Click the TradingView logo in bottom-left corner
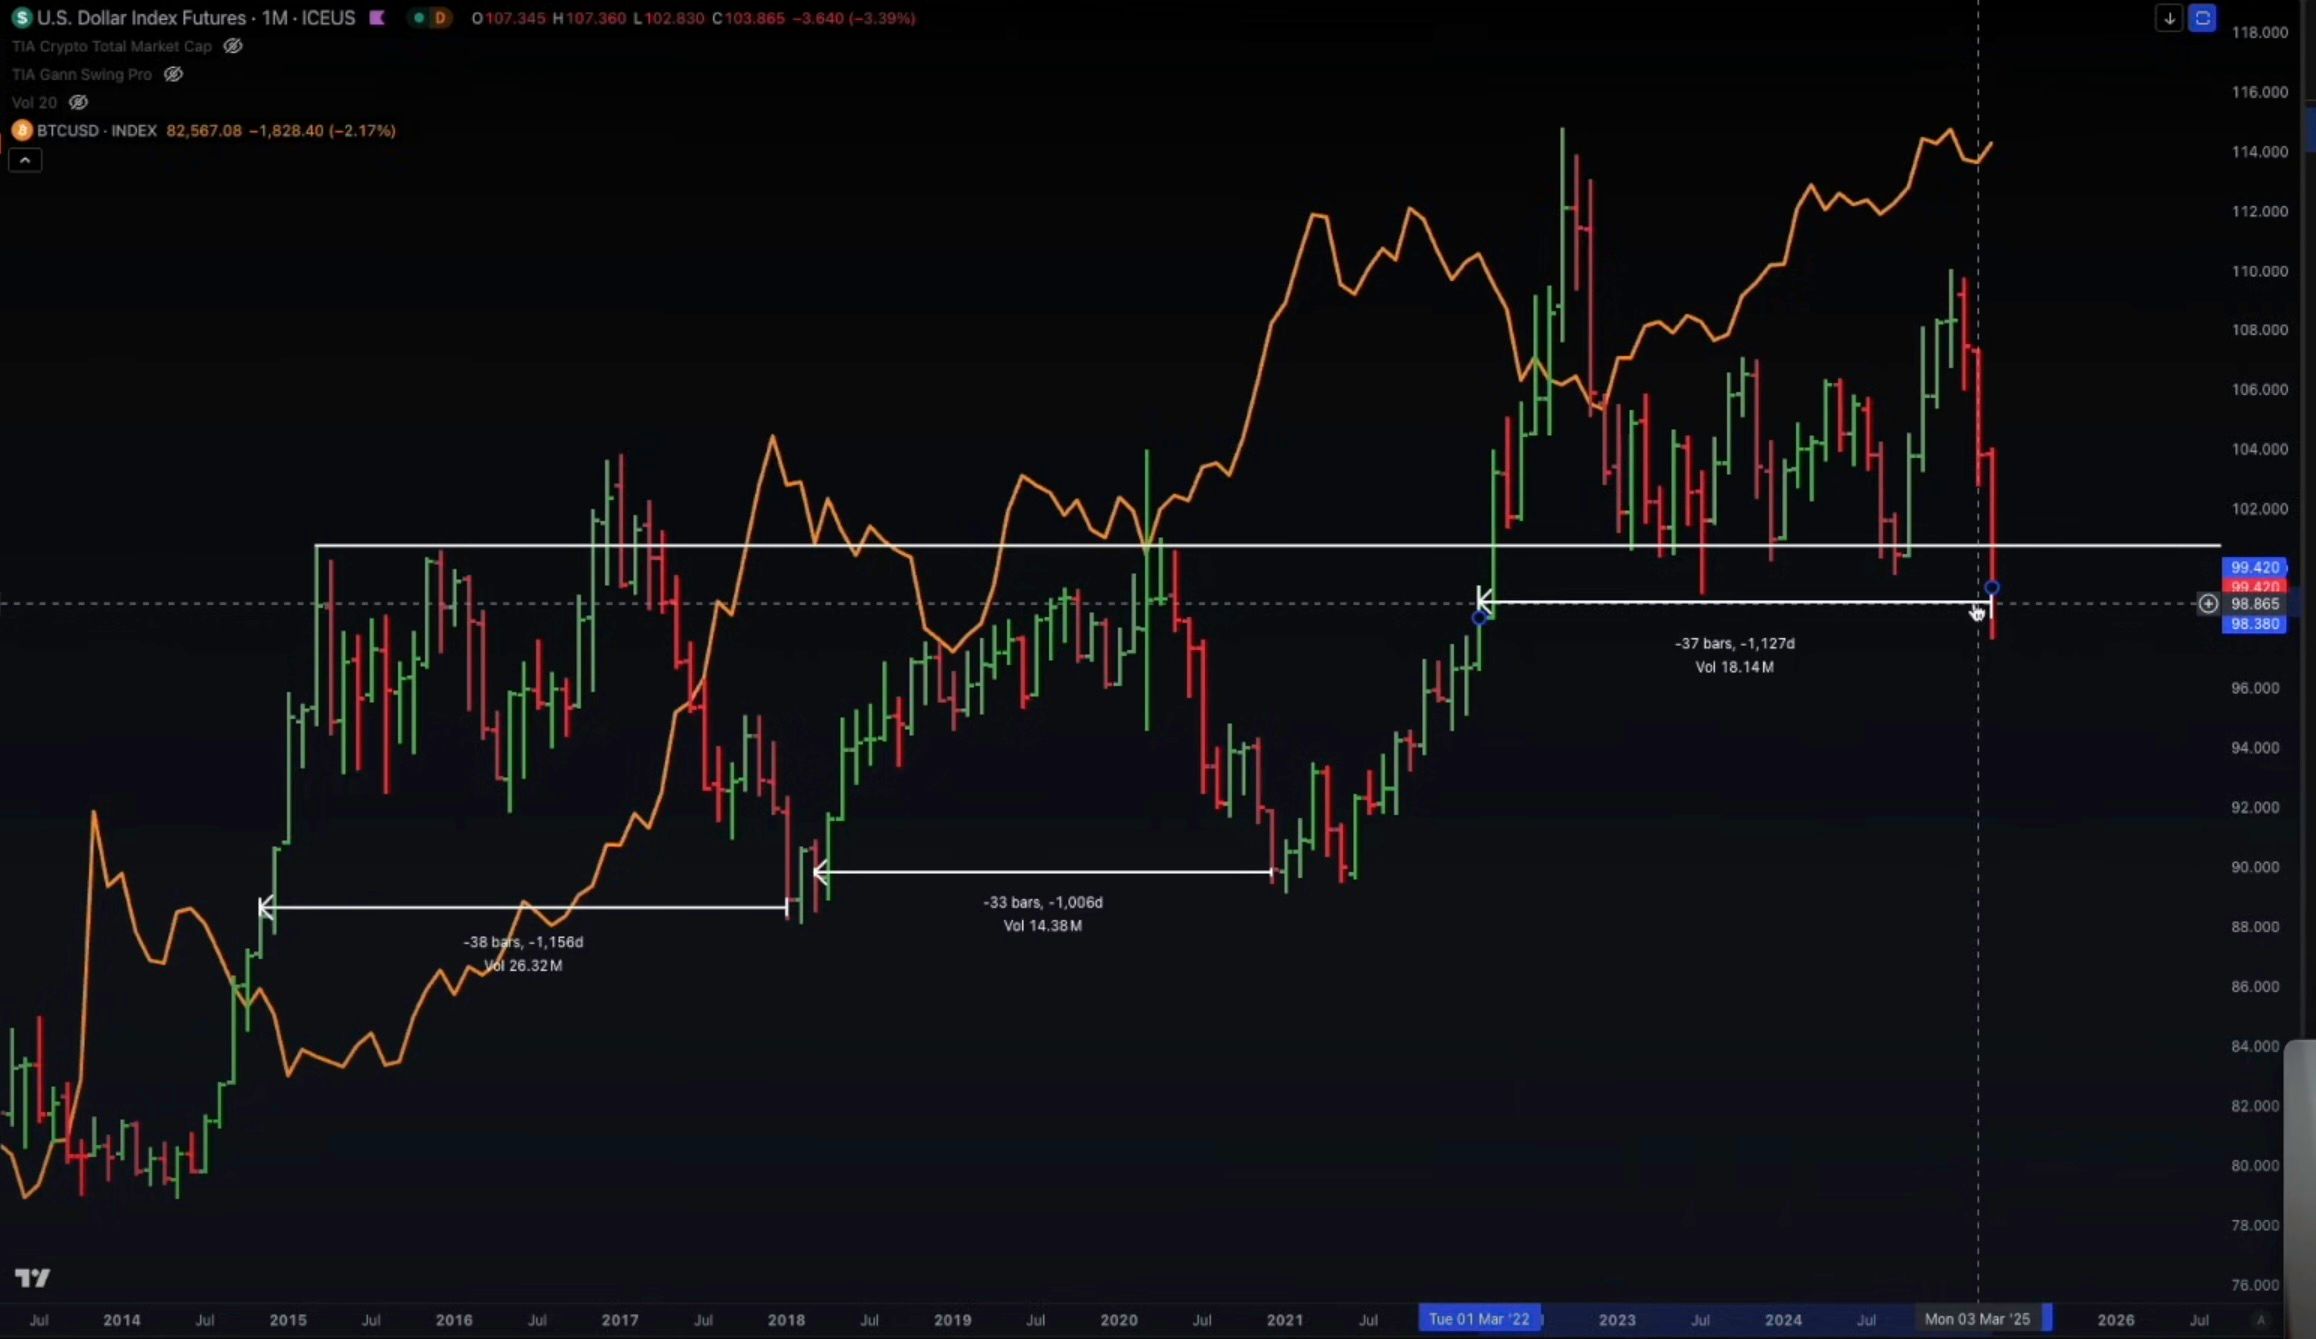2316x1339 pixels. click(x=33, y=1277)
